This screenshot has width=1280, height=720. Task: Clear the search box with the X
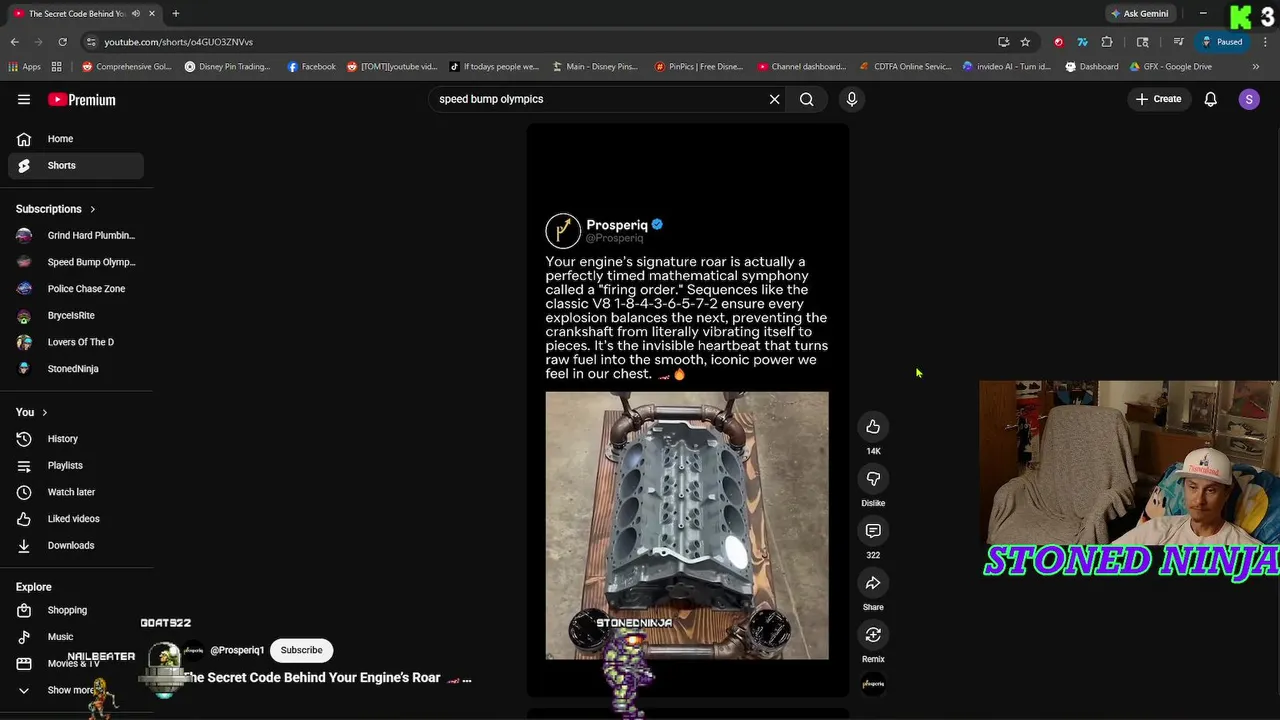click(x=774, y=99)
